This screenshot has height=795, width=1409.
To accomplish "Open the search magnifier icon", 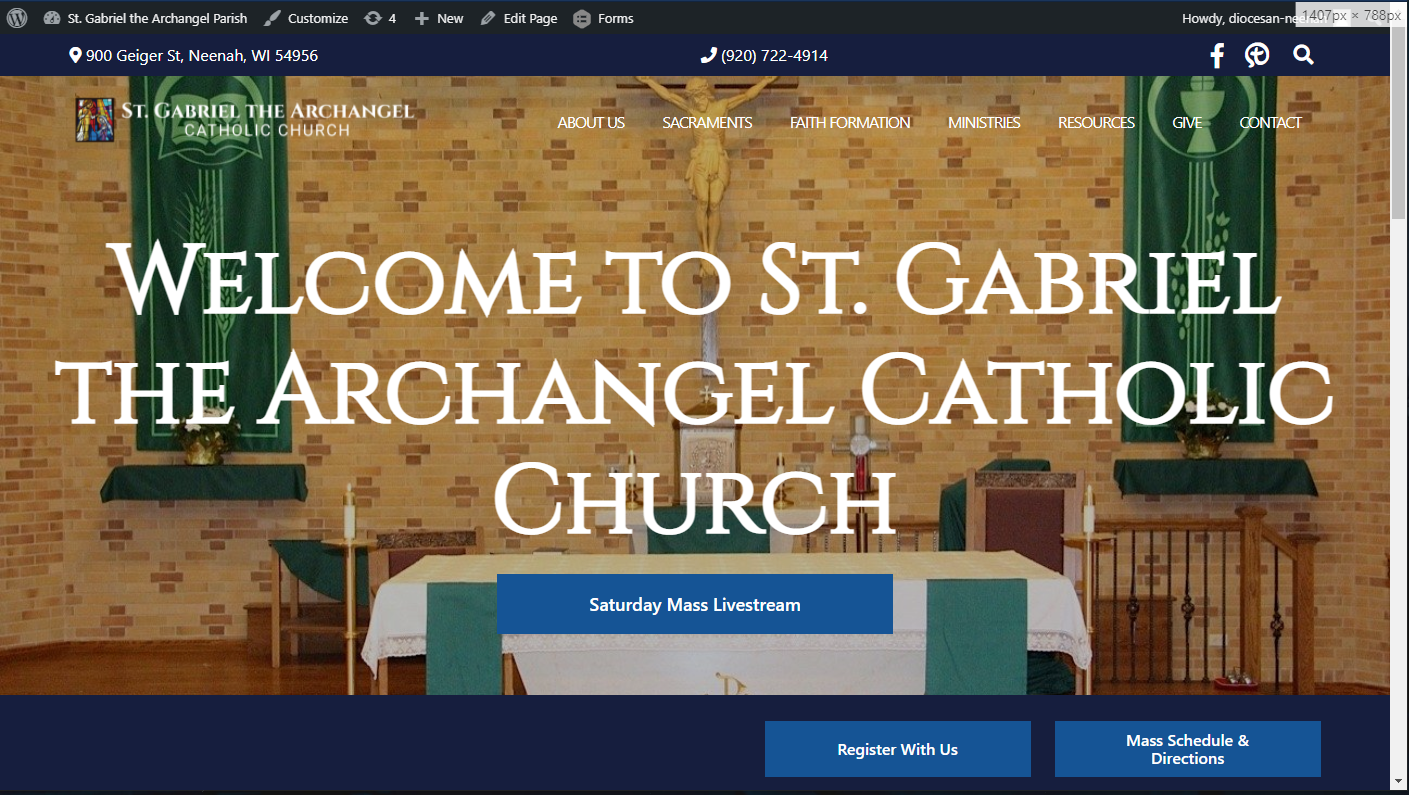I will 1302,56.
